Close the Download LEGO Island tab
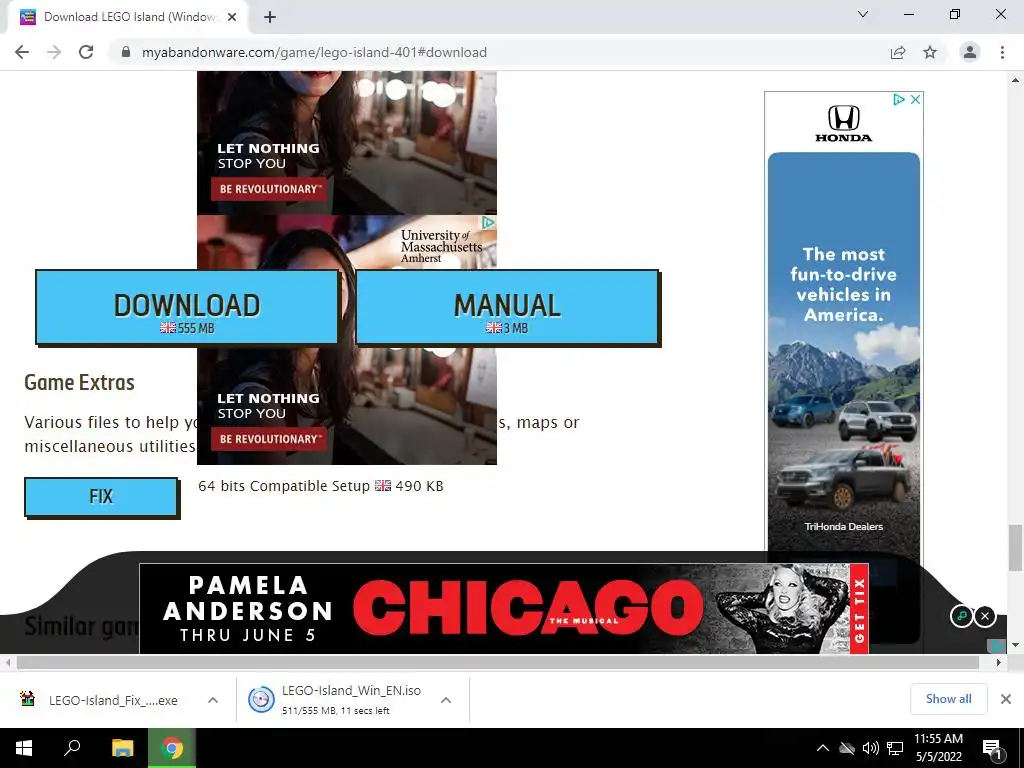Viewport: 1024px width, 768px height. [x=232, y=17]
